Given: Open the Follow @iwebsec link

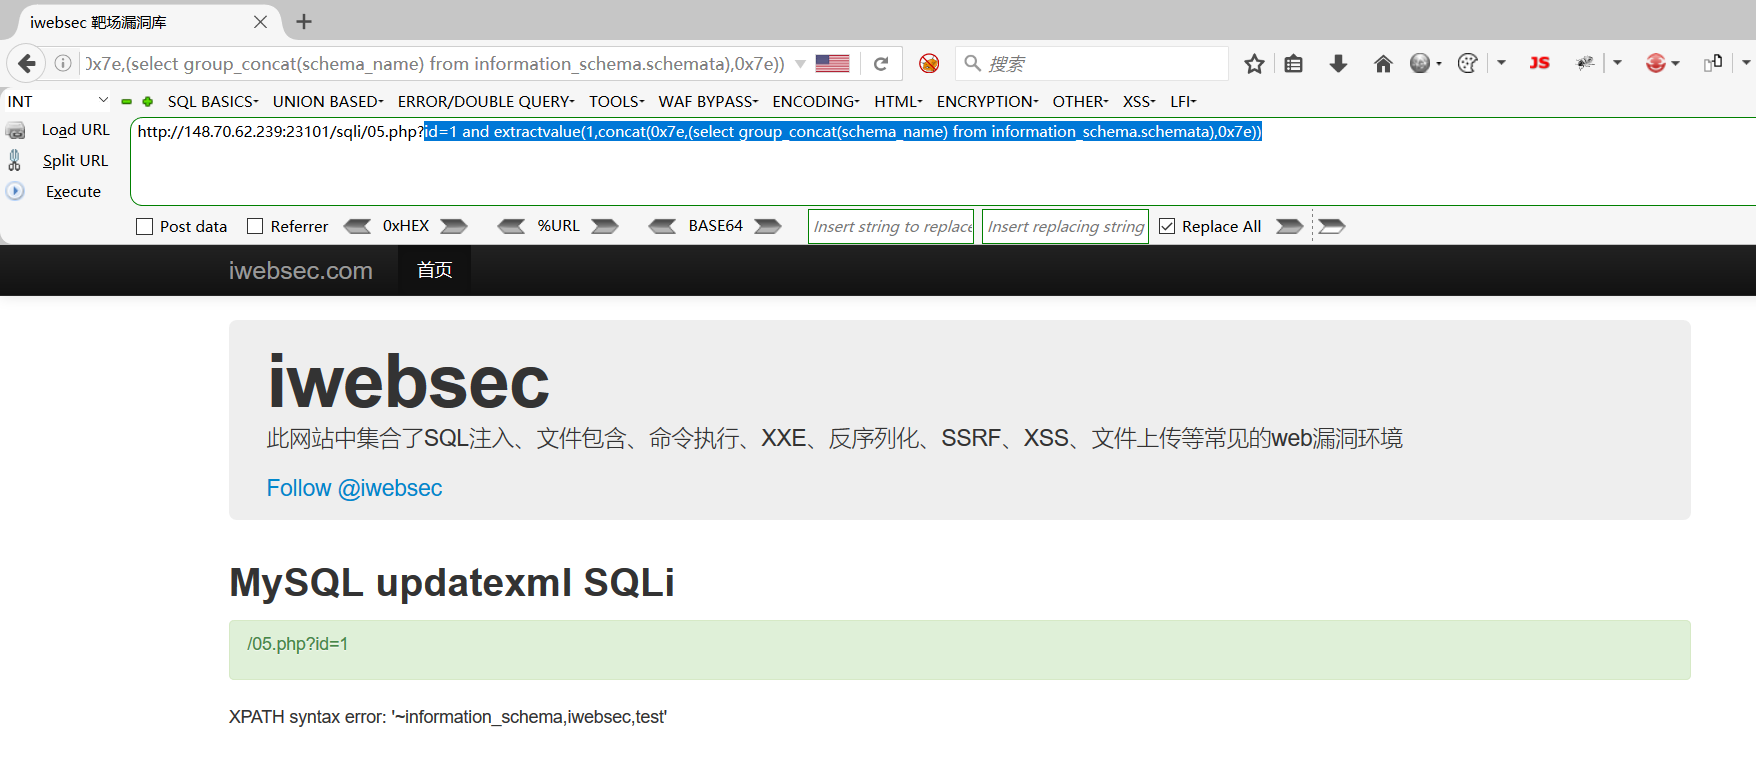Looking at the screenshot, I should 354,488.
